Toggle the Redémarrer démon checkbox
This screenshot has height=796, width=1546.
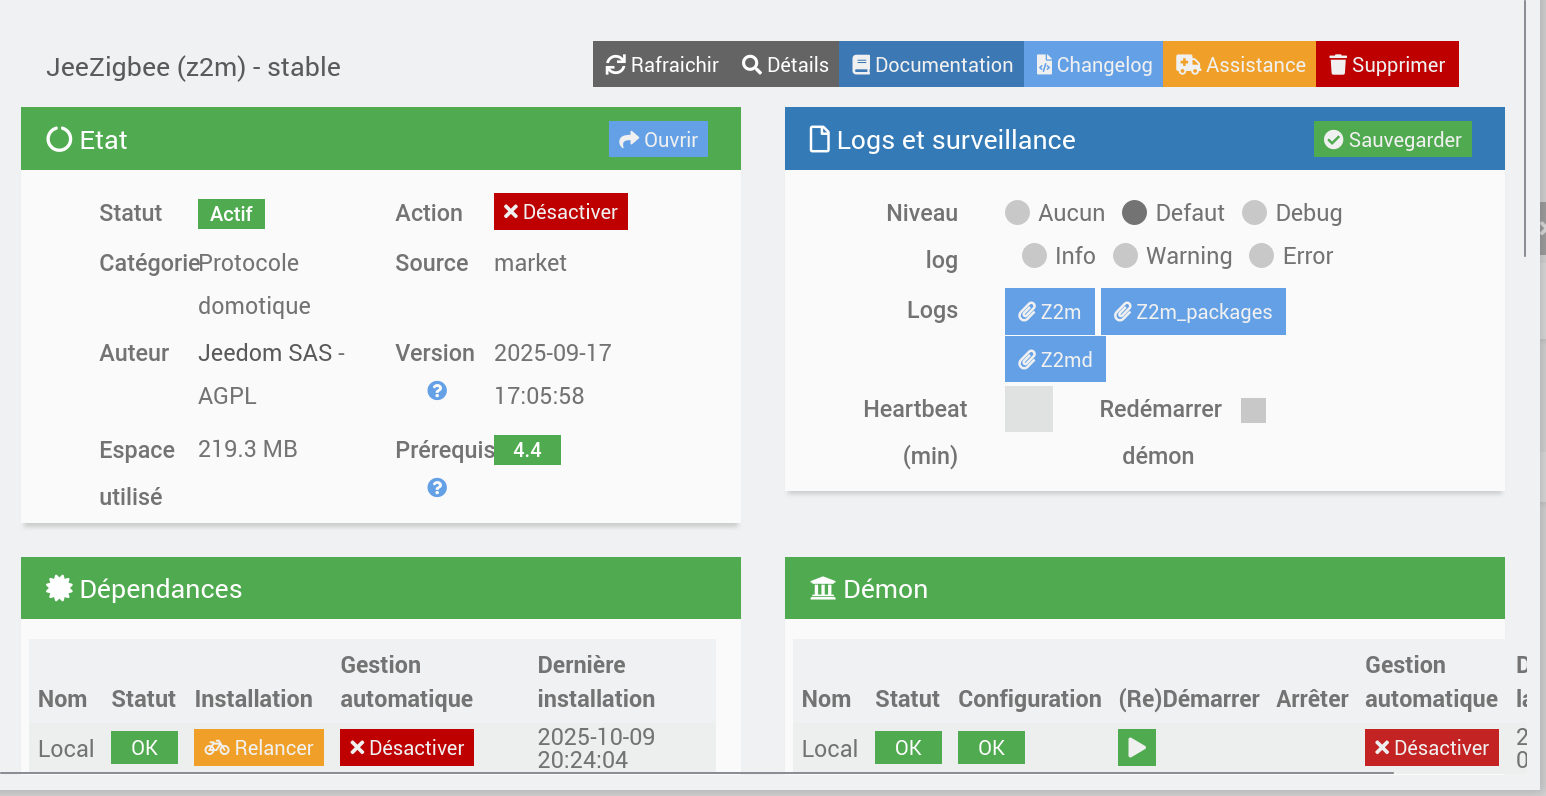click(x=1253, y=410)
